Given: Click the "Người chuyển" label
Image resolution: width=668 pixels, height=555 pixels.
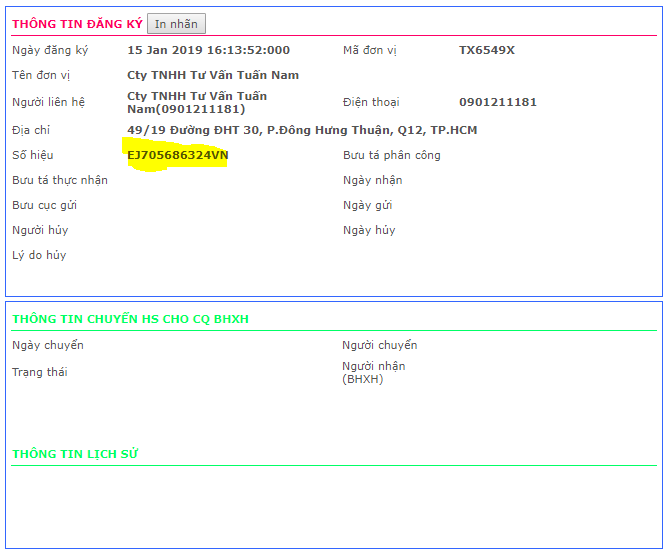Looking at the screenshot, I should tap(380, 345).
